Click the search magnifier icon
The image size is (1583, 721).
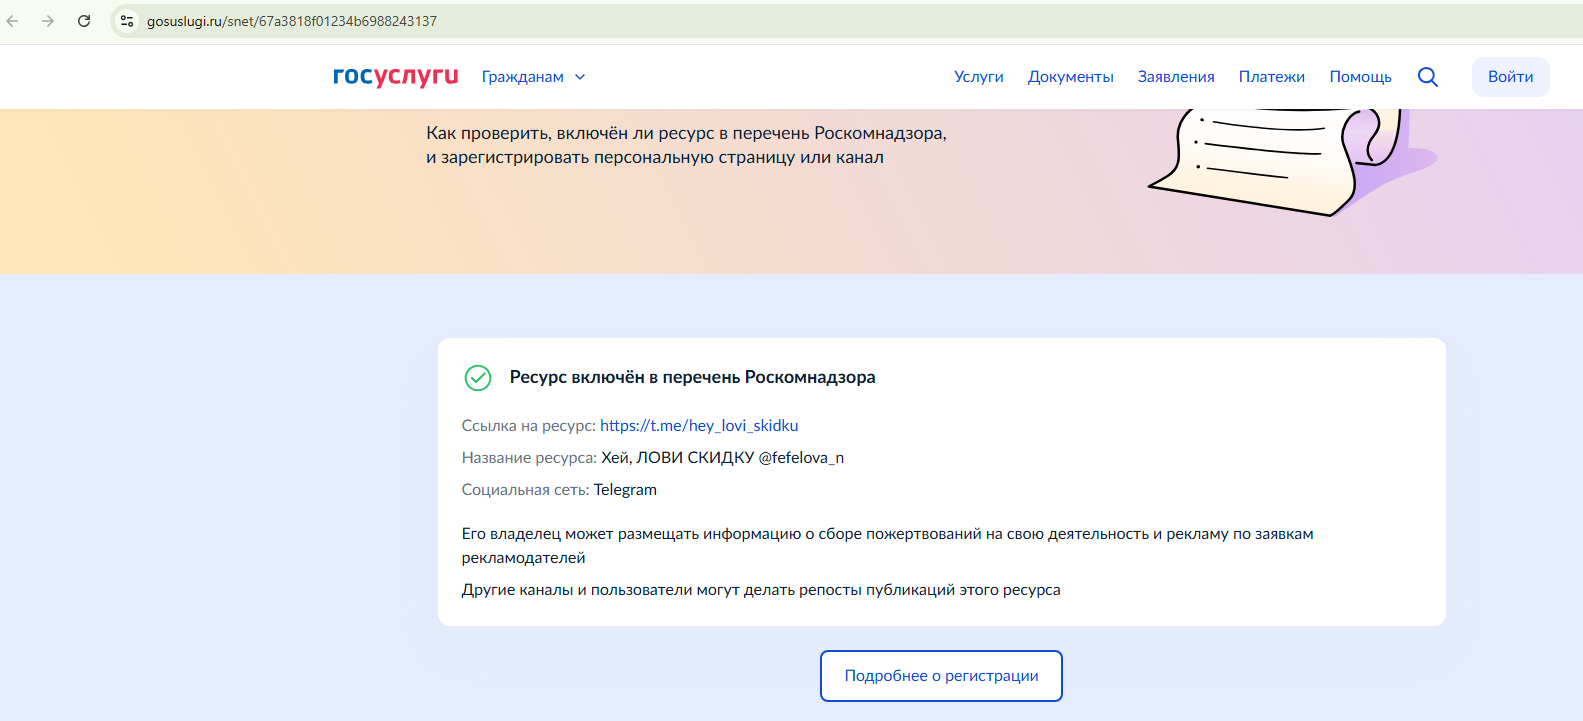pyautogui.click(x=1428, y=77)
